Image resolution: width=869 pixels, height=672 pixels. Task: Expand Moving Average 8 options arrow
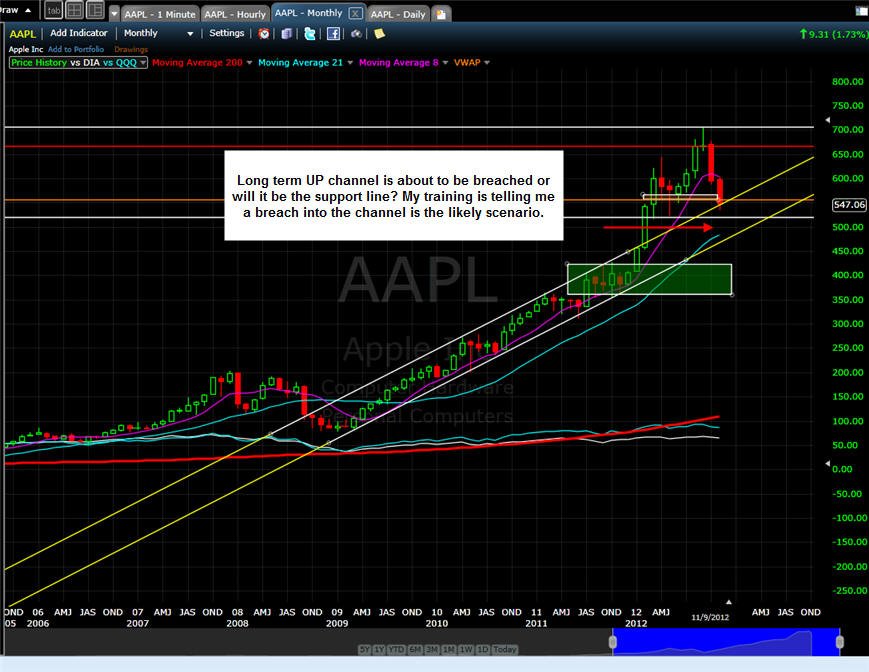(446, 63)
